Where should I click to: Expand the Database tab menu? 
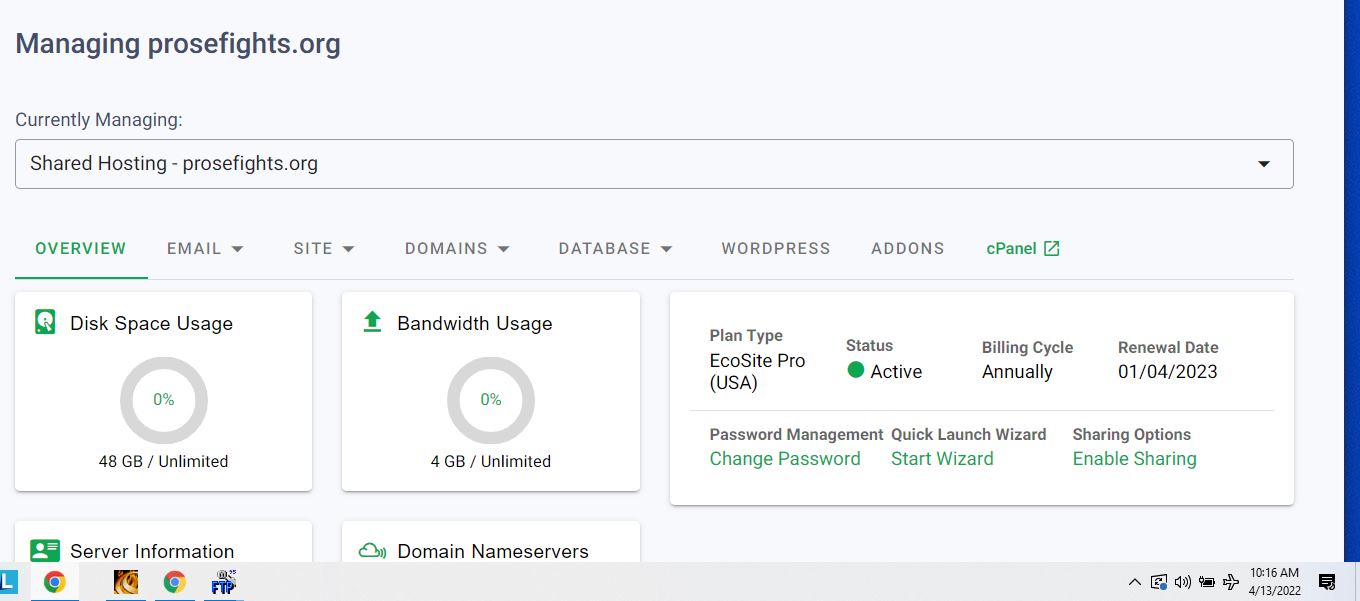615,248
